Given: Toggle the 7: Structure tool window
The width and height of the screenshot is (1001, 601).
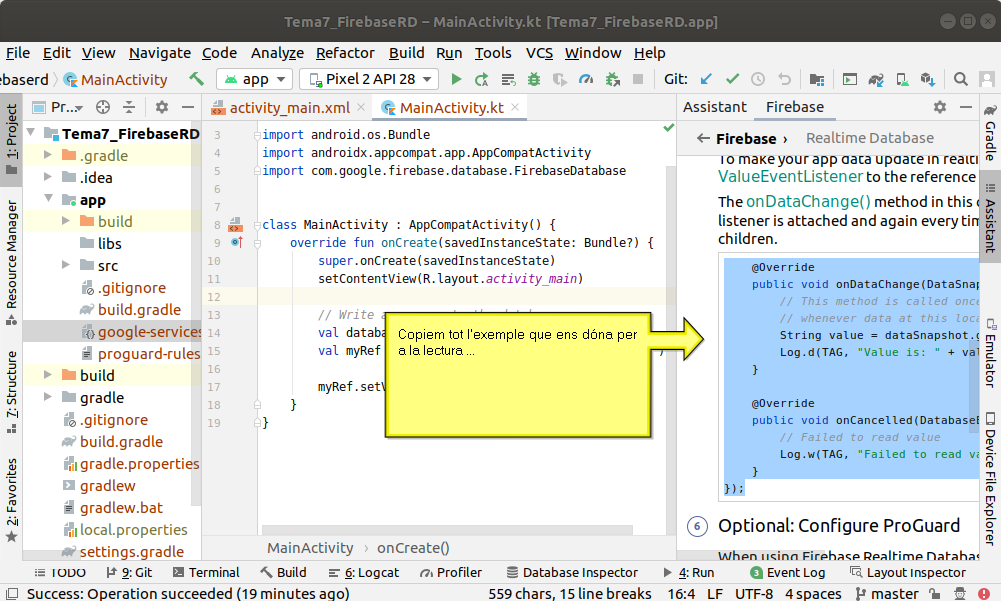Looking at the screenshot, I should point(11,392).
